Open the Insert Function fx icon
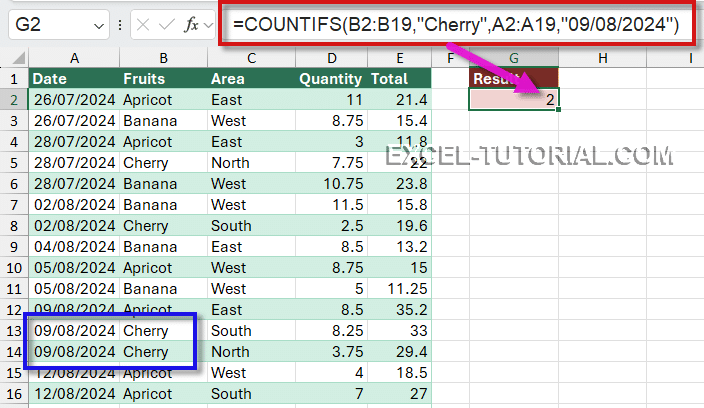 191,25
